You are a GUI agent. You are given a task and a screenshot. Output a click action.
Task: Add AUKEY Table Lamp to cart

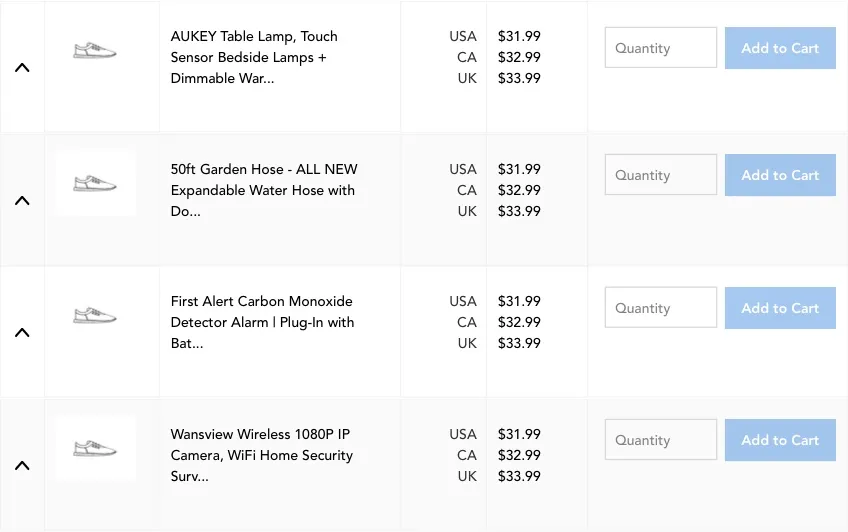780,48
